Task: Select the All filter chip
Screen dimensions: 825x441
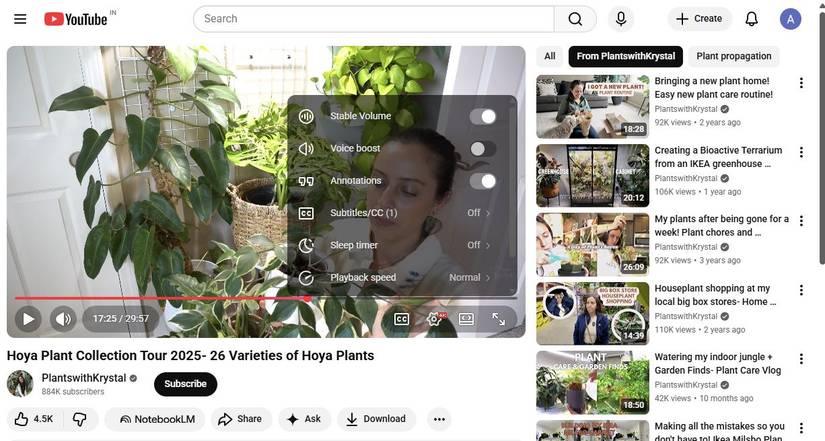Action: pos(550,56)
